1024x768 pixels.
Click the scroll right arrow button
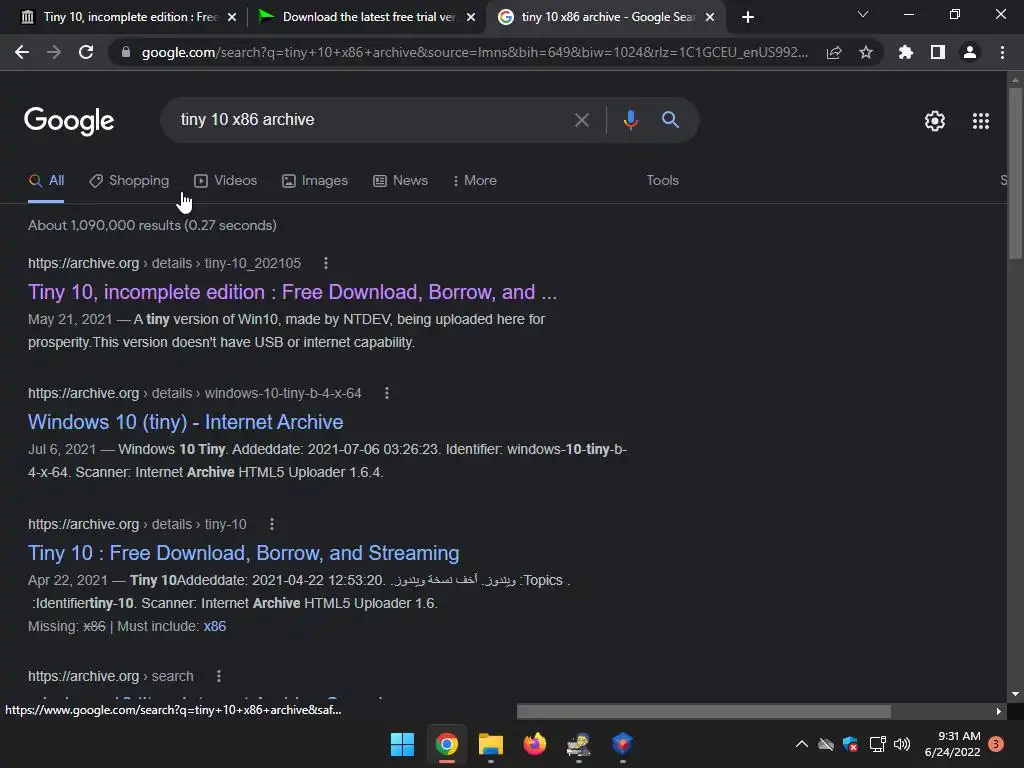[x=999, y=711]
